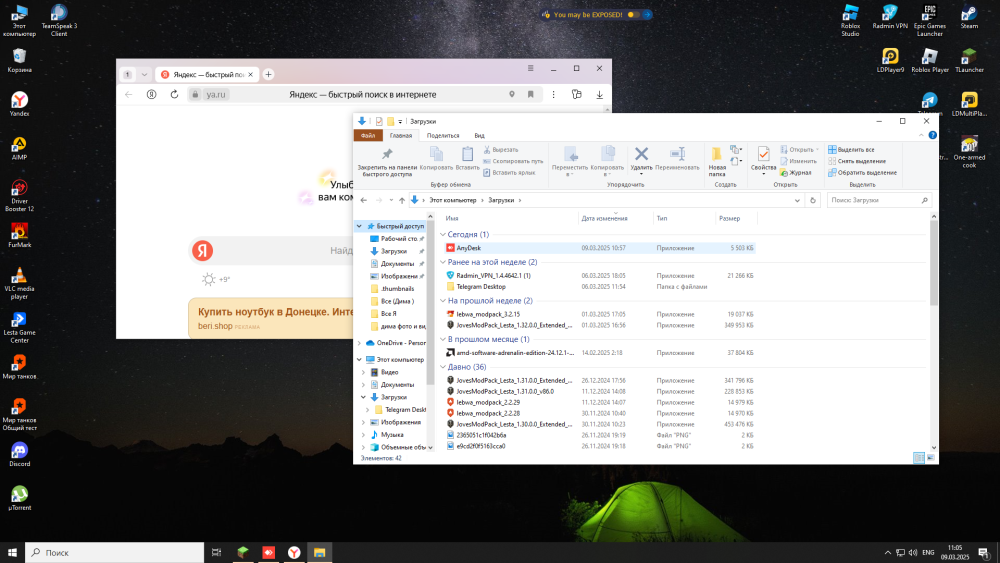Collapse the 'Ранее на этой неделе (2)' group
Image resolution: width=1000 pixels, height=563 pixels.
pos(443,262)
